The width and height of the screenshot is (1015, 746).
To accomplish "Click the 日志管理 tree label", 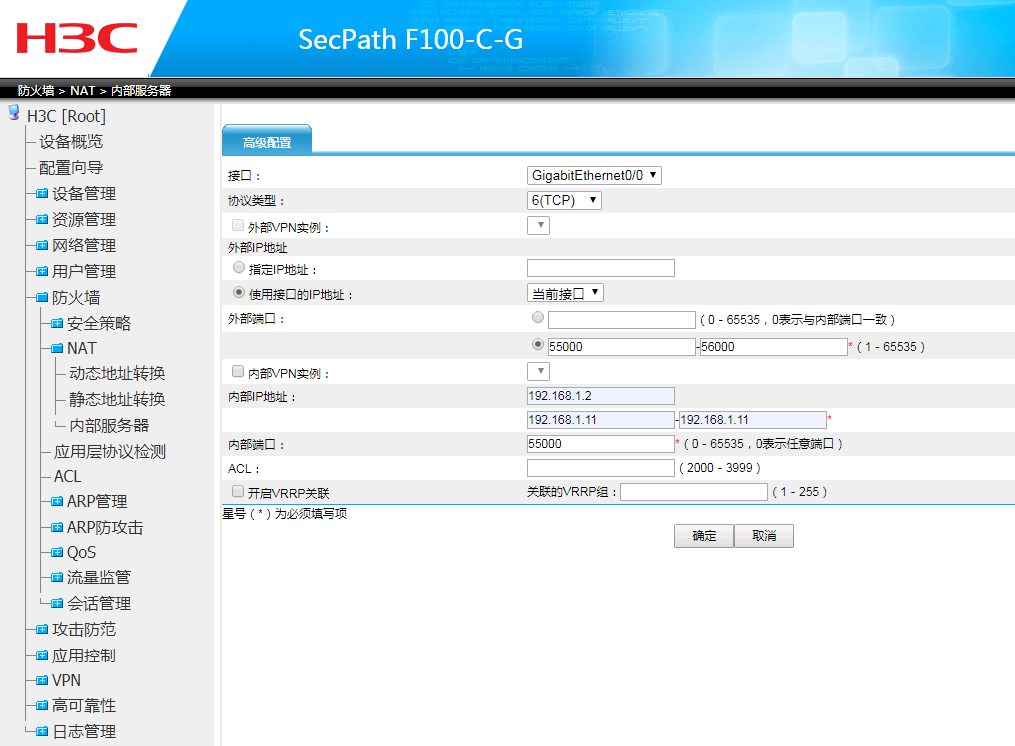I will (84, 731).
